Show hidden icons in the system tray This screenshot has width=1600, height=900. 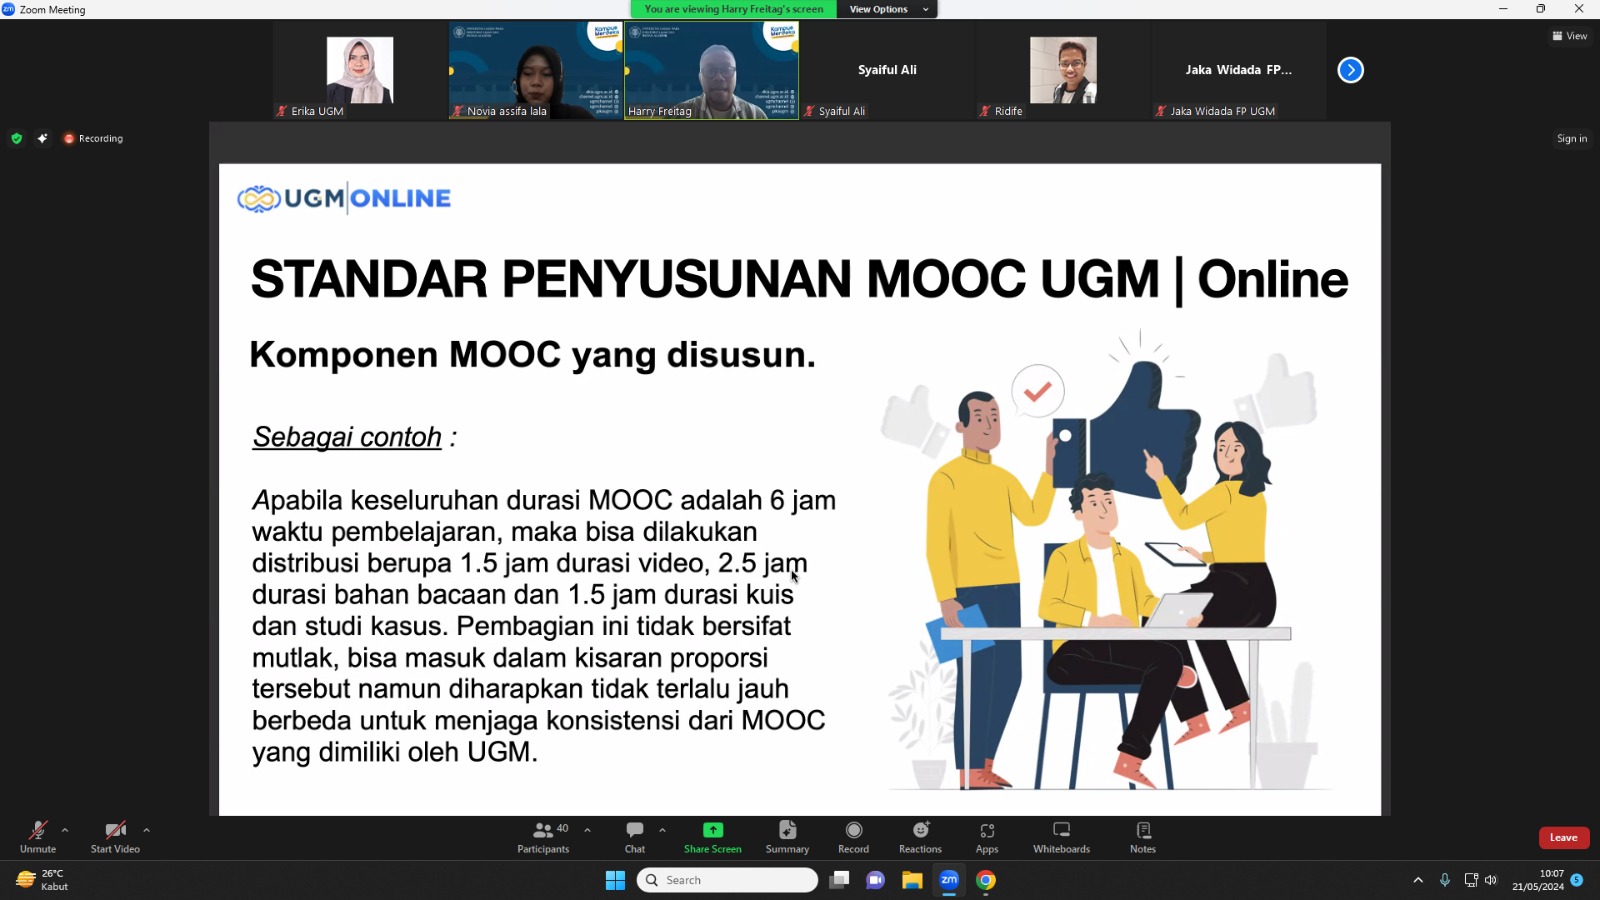coord(1419,880)
